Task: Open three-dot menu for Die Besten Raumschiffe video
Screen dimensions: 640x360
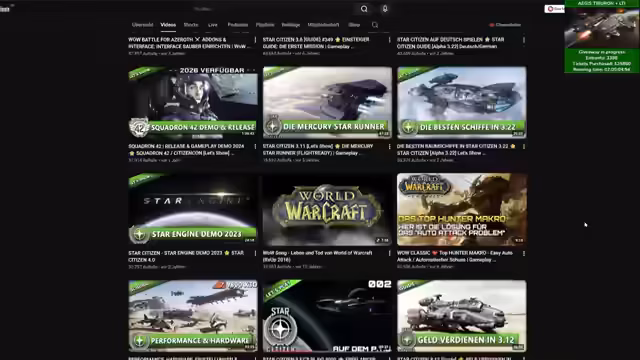Action: (524, 146)
